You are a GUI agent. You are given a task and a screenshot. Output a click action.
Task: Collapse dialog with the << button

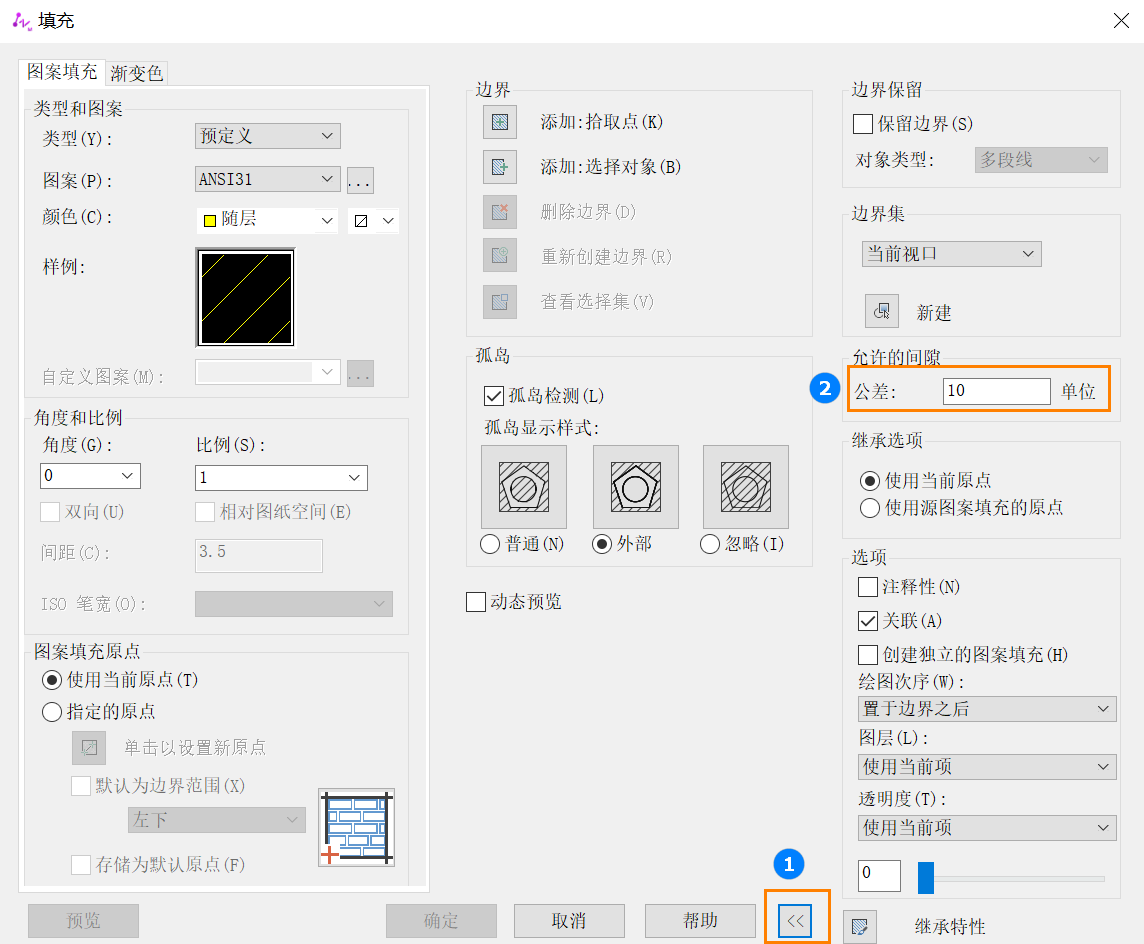795,921
